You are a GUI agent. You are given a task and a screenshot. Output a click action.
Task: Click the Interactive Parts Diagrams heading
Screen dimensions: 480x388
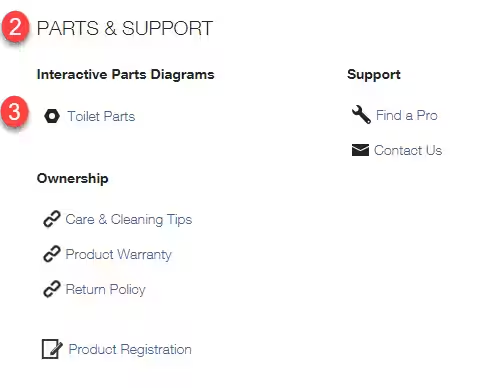click(x=126, y=74)
